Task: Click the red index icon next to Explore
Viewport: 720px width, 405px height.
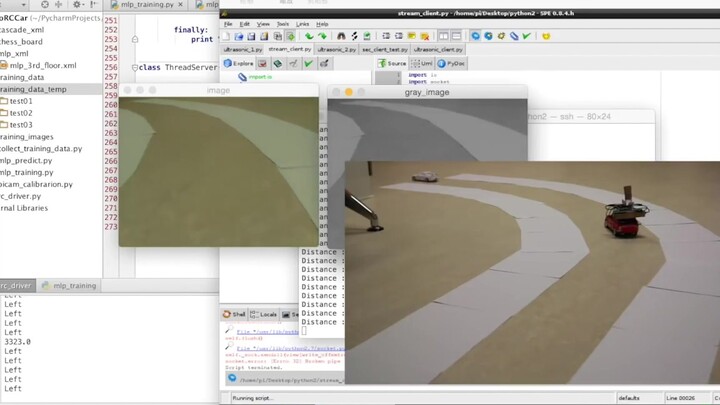Action: pyautogui.click(x=262, y=63)
